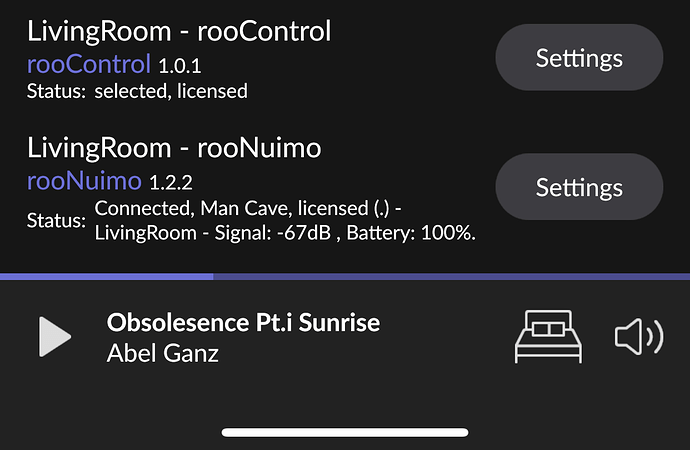Click the unplayed portion of progress bar
This screenshot has width=690, height=450.
click(451, 277)
